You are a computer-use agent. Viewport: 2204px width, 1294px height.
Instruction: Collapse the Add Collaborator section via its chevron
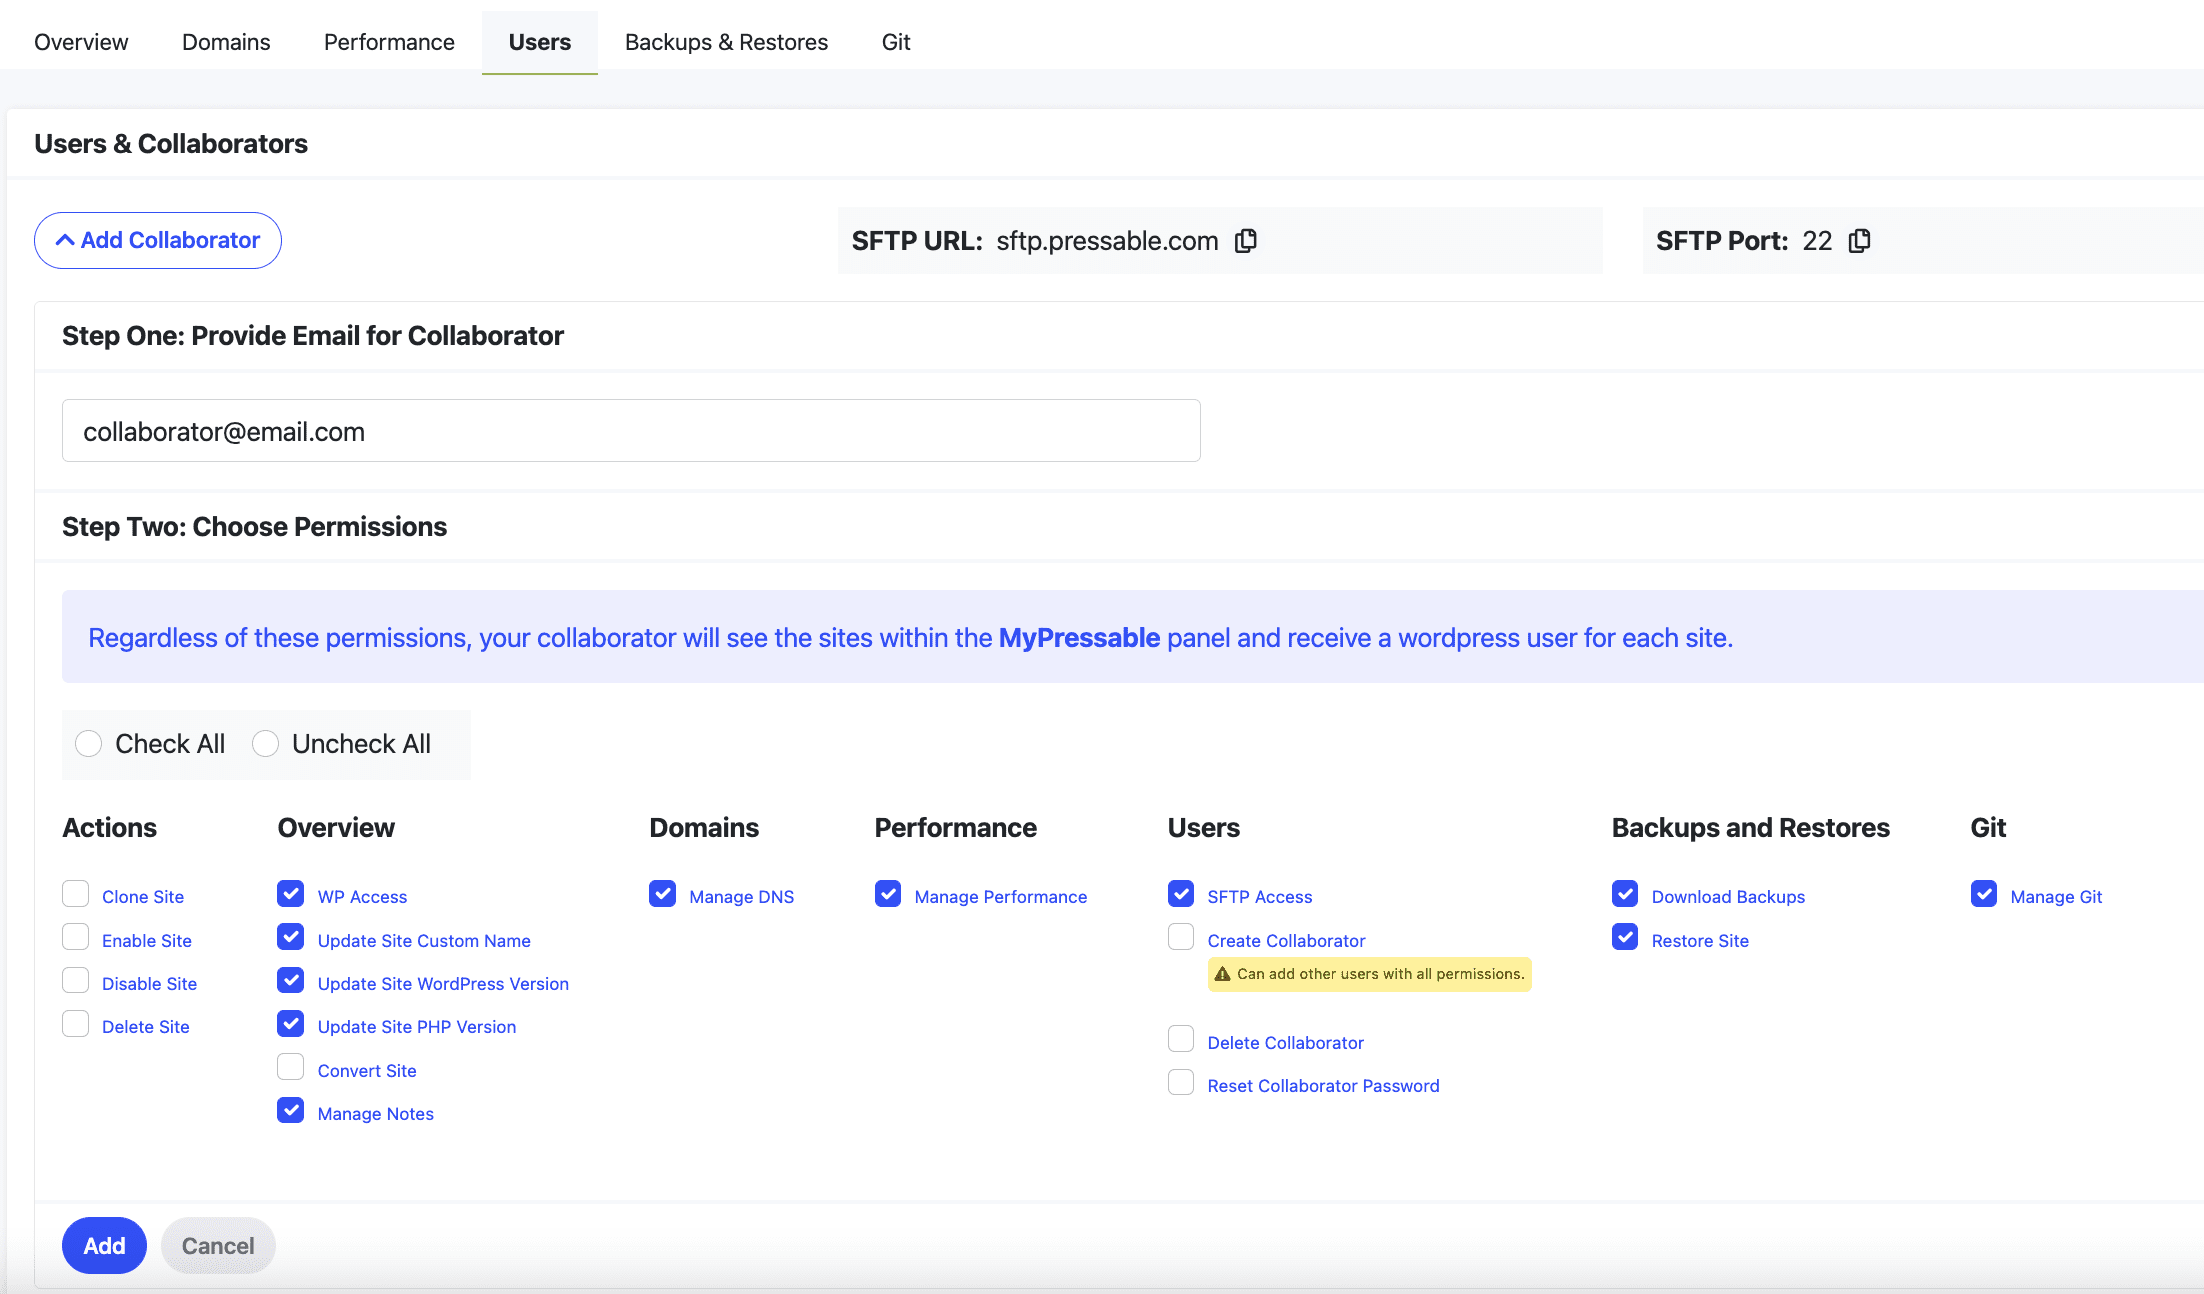tap(66, 240)
